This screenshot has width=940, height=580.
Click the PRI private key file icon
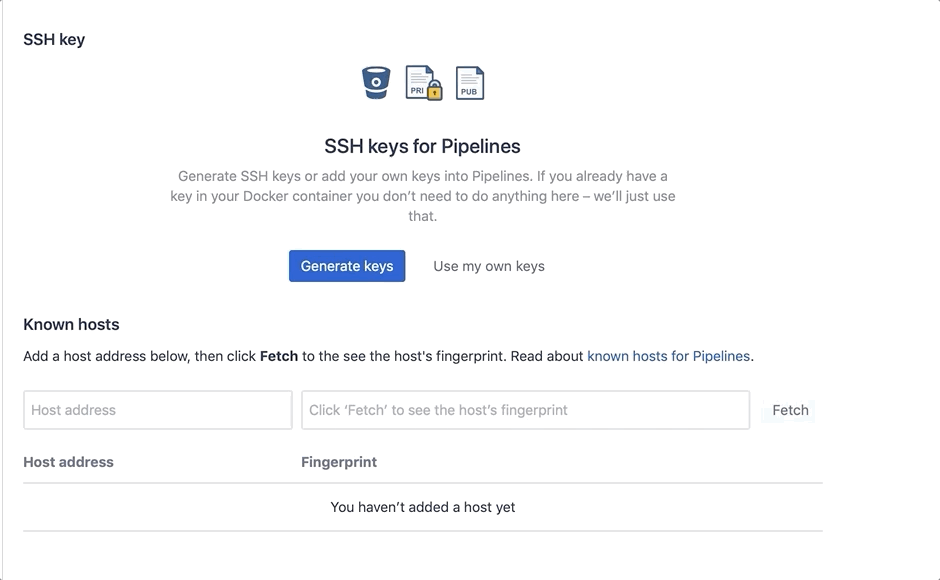(420, 82)
